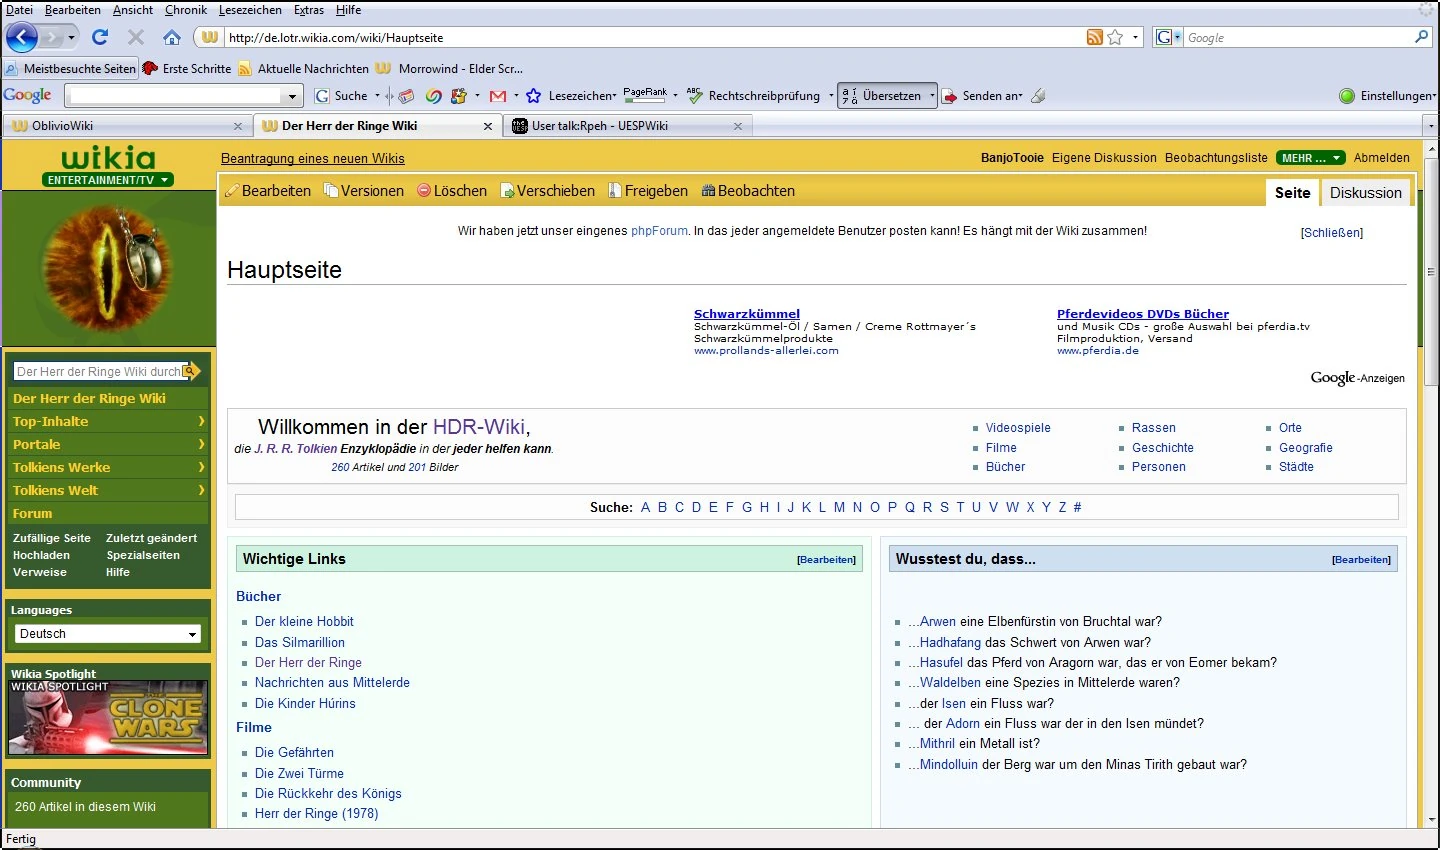Expand the Einstellungen settings dropdown
Screen dimensions: 1440x850
click(1434, 96)
